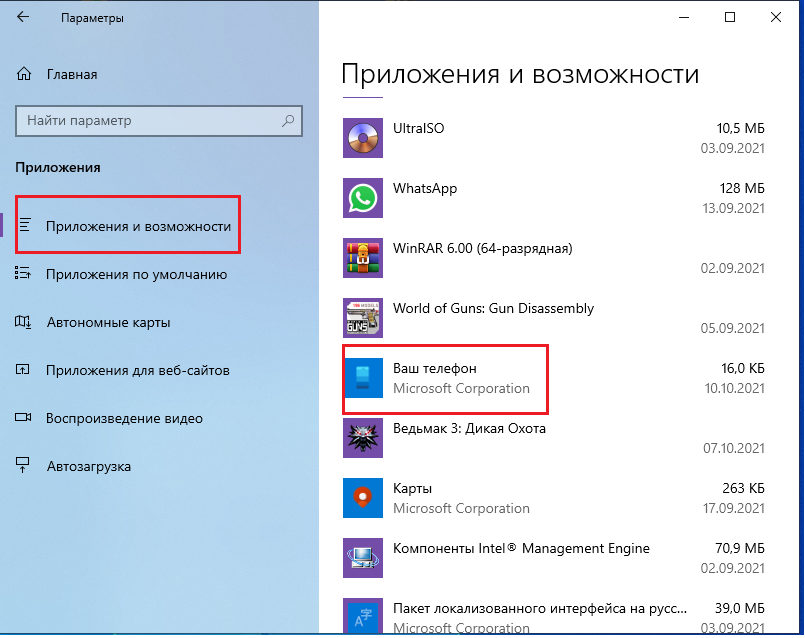Click the WhatsApp app icon

click(362, 198)
